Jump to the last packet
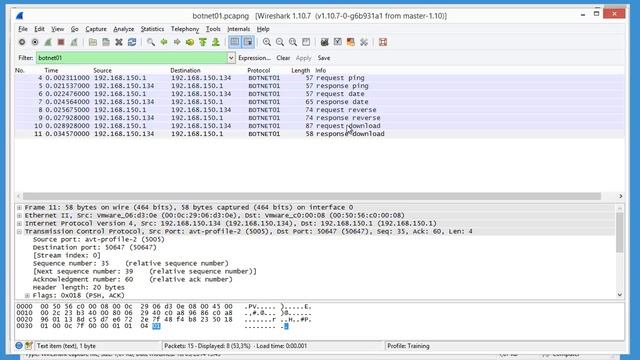Screen dimensions: 640x360 (x=216, y=42)
